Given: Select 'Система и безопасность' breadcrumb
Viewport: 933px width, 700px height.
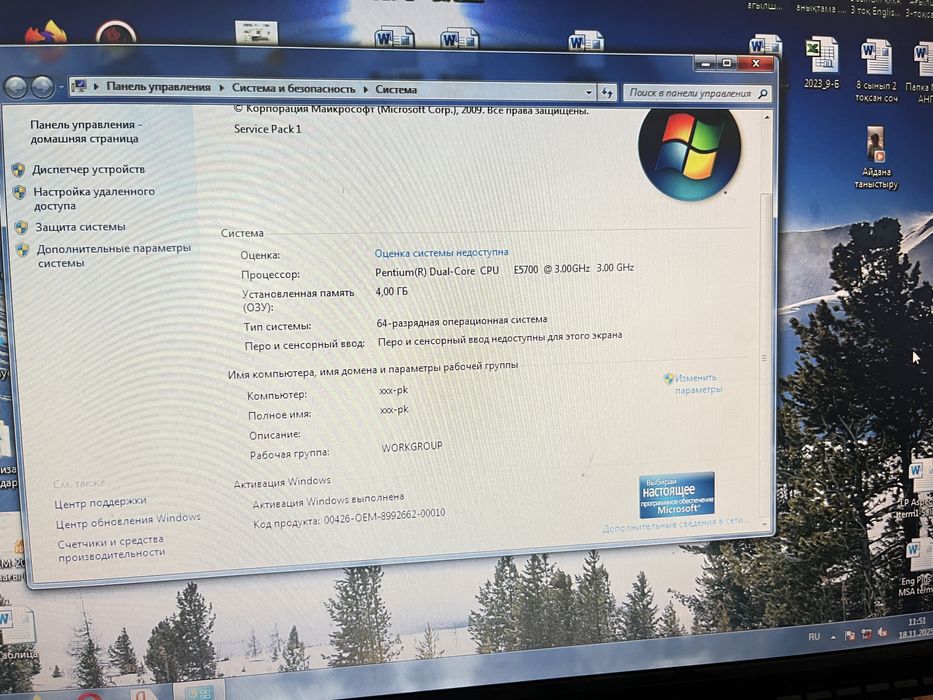Looking at the screenshot, I should 293,89.
